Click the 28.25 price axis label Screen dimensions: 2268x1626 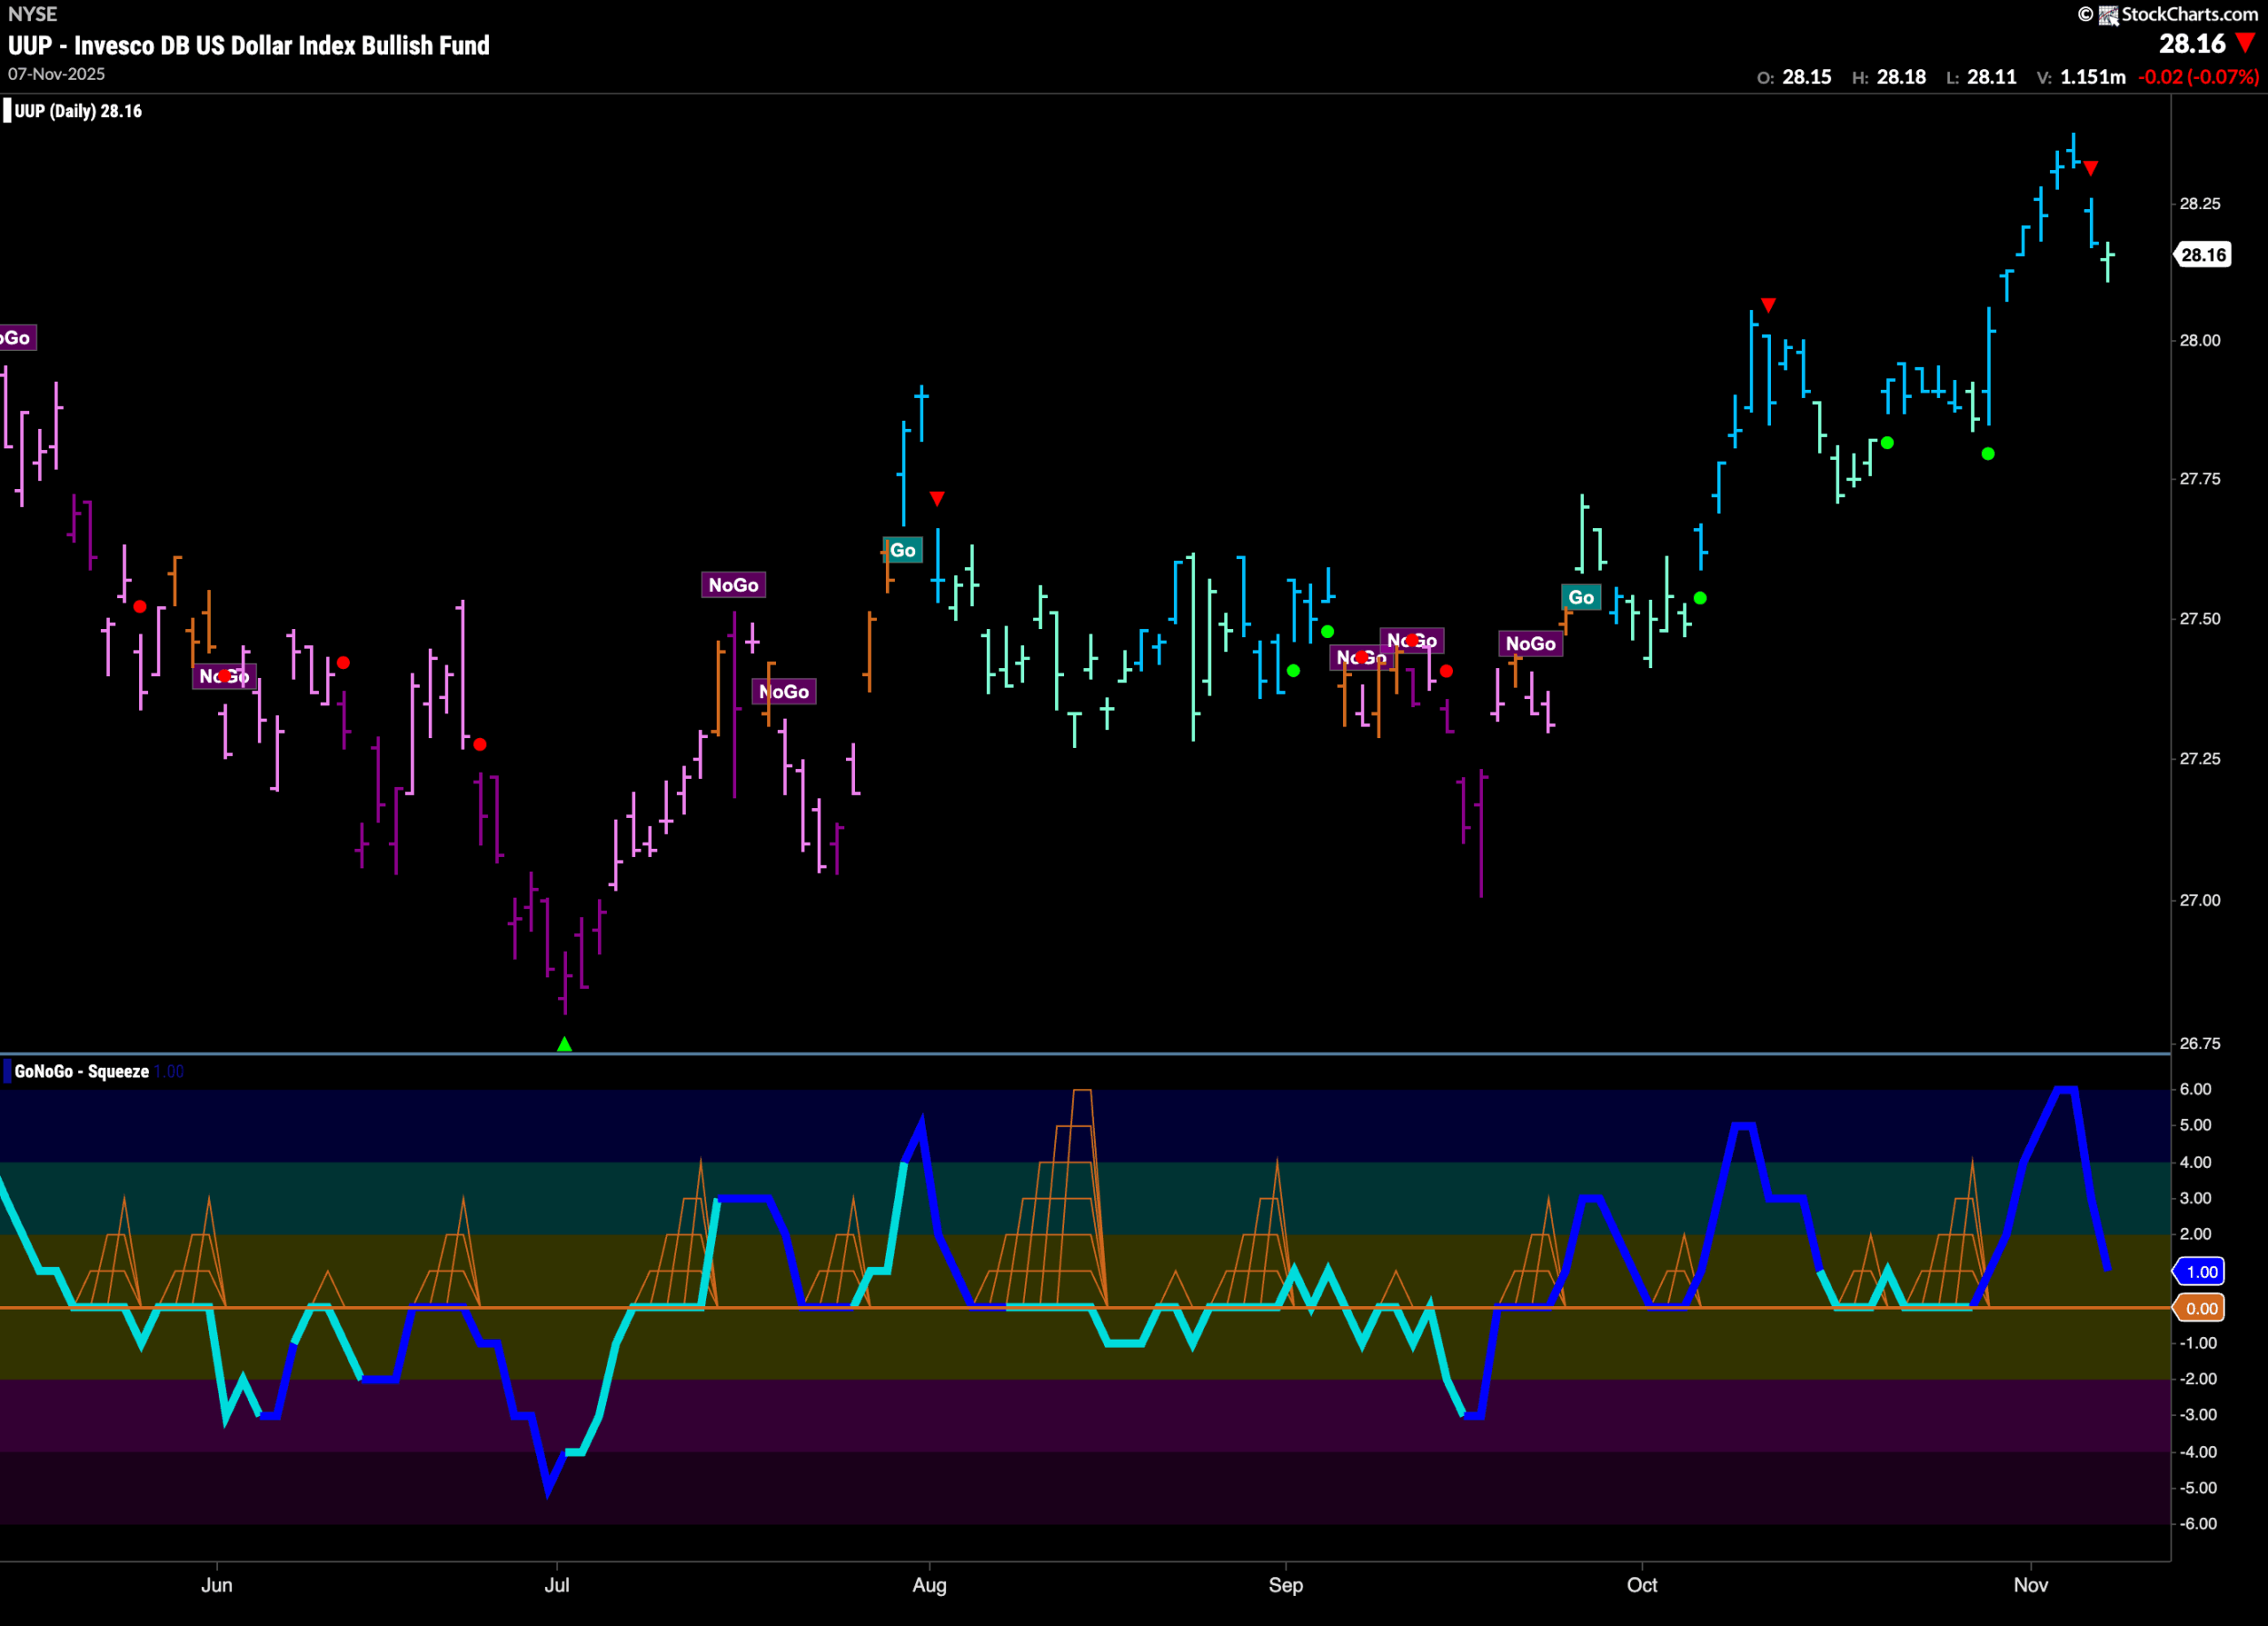pyautogui.click(x=2200, y=204)
